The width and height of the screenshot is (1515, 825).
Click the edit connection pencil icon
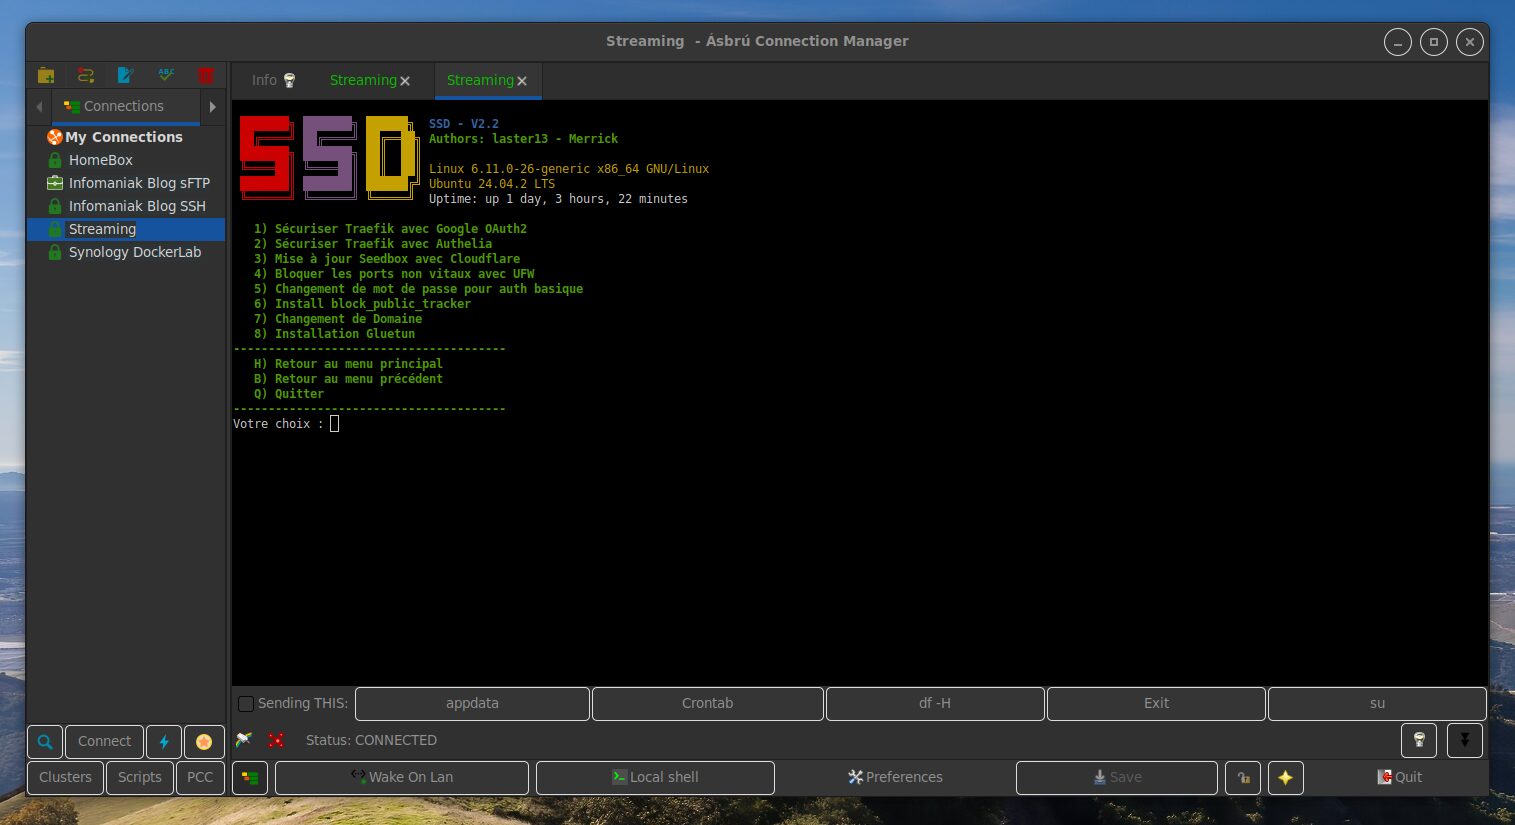pyautogui.click(x=126, y=76)
